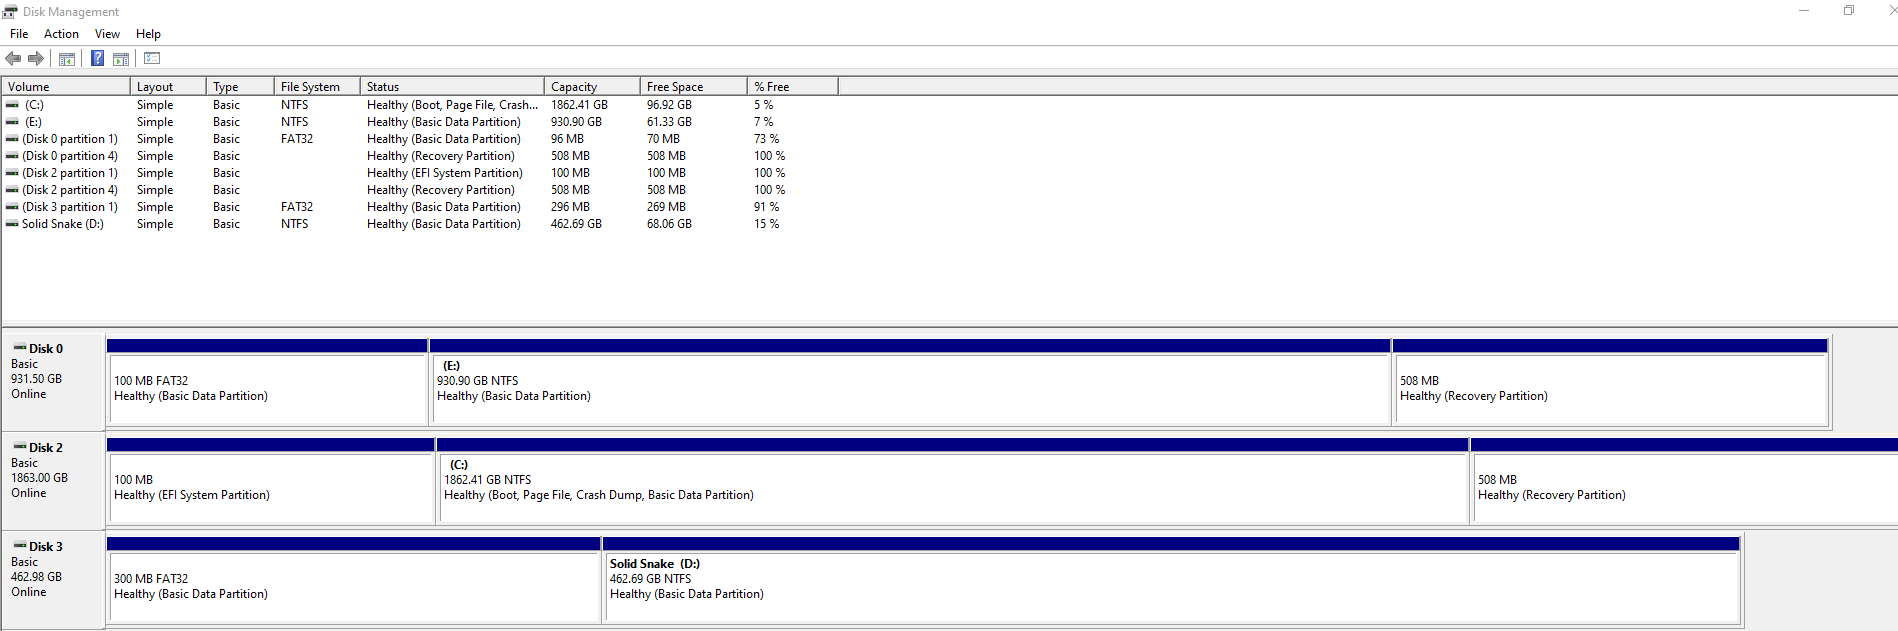Select the (E:) row in the volume list
This screenshot has width=1898, height=631.
click(x=420, y=122)
